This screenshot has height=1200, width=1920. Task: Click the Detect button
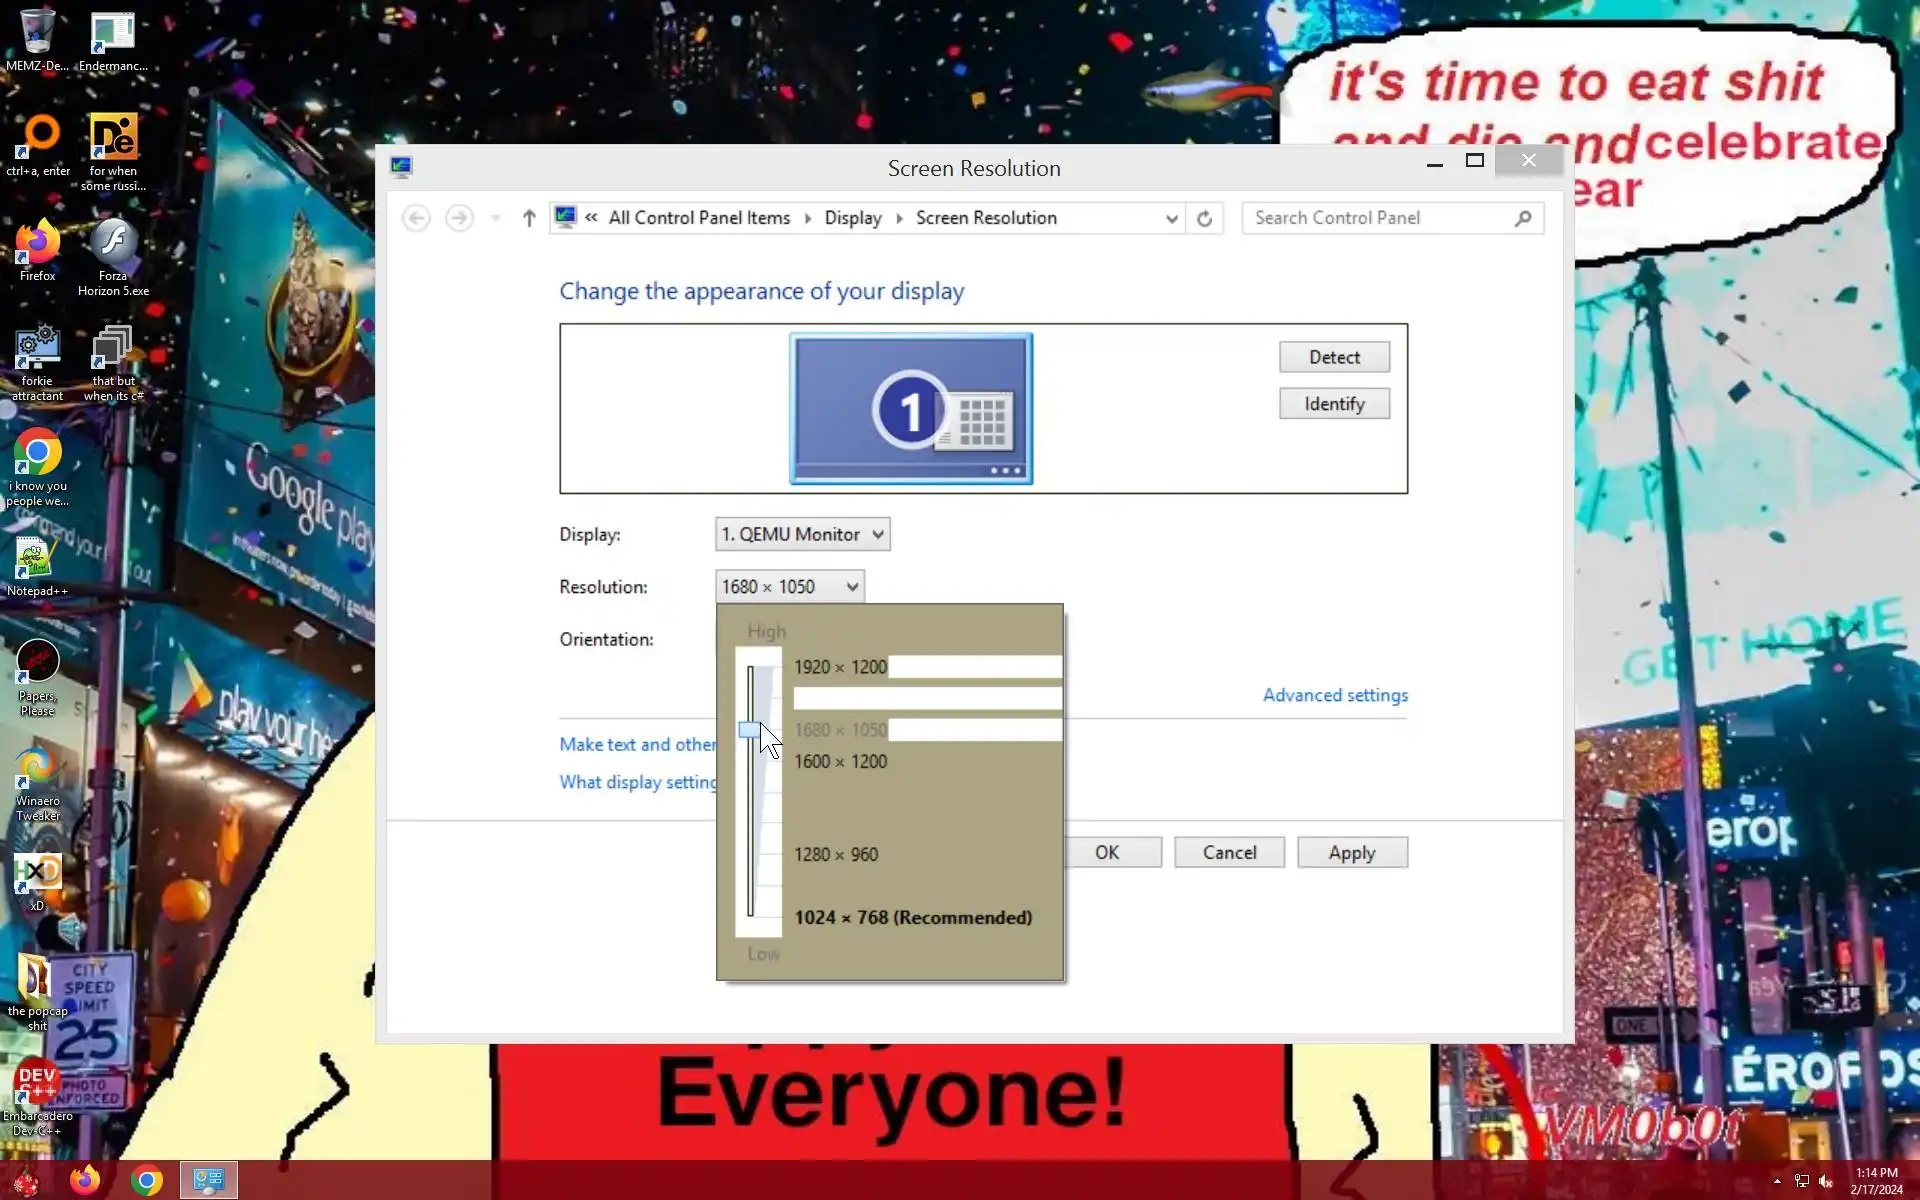pos(1333,357)
